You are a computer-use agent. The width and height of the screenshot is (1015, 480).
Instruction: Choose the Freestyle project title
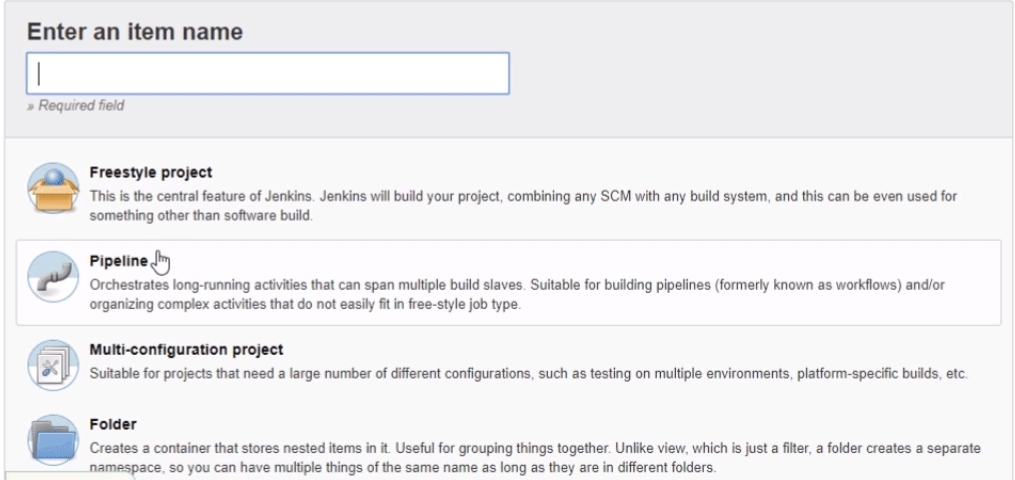(151, 173)
